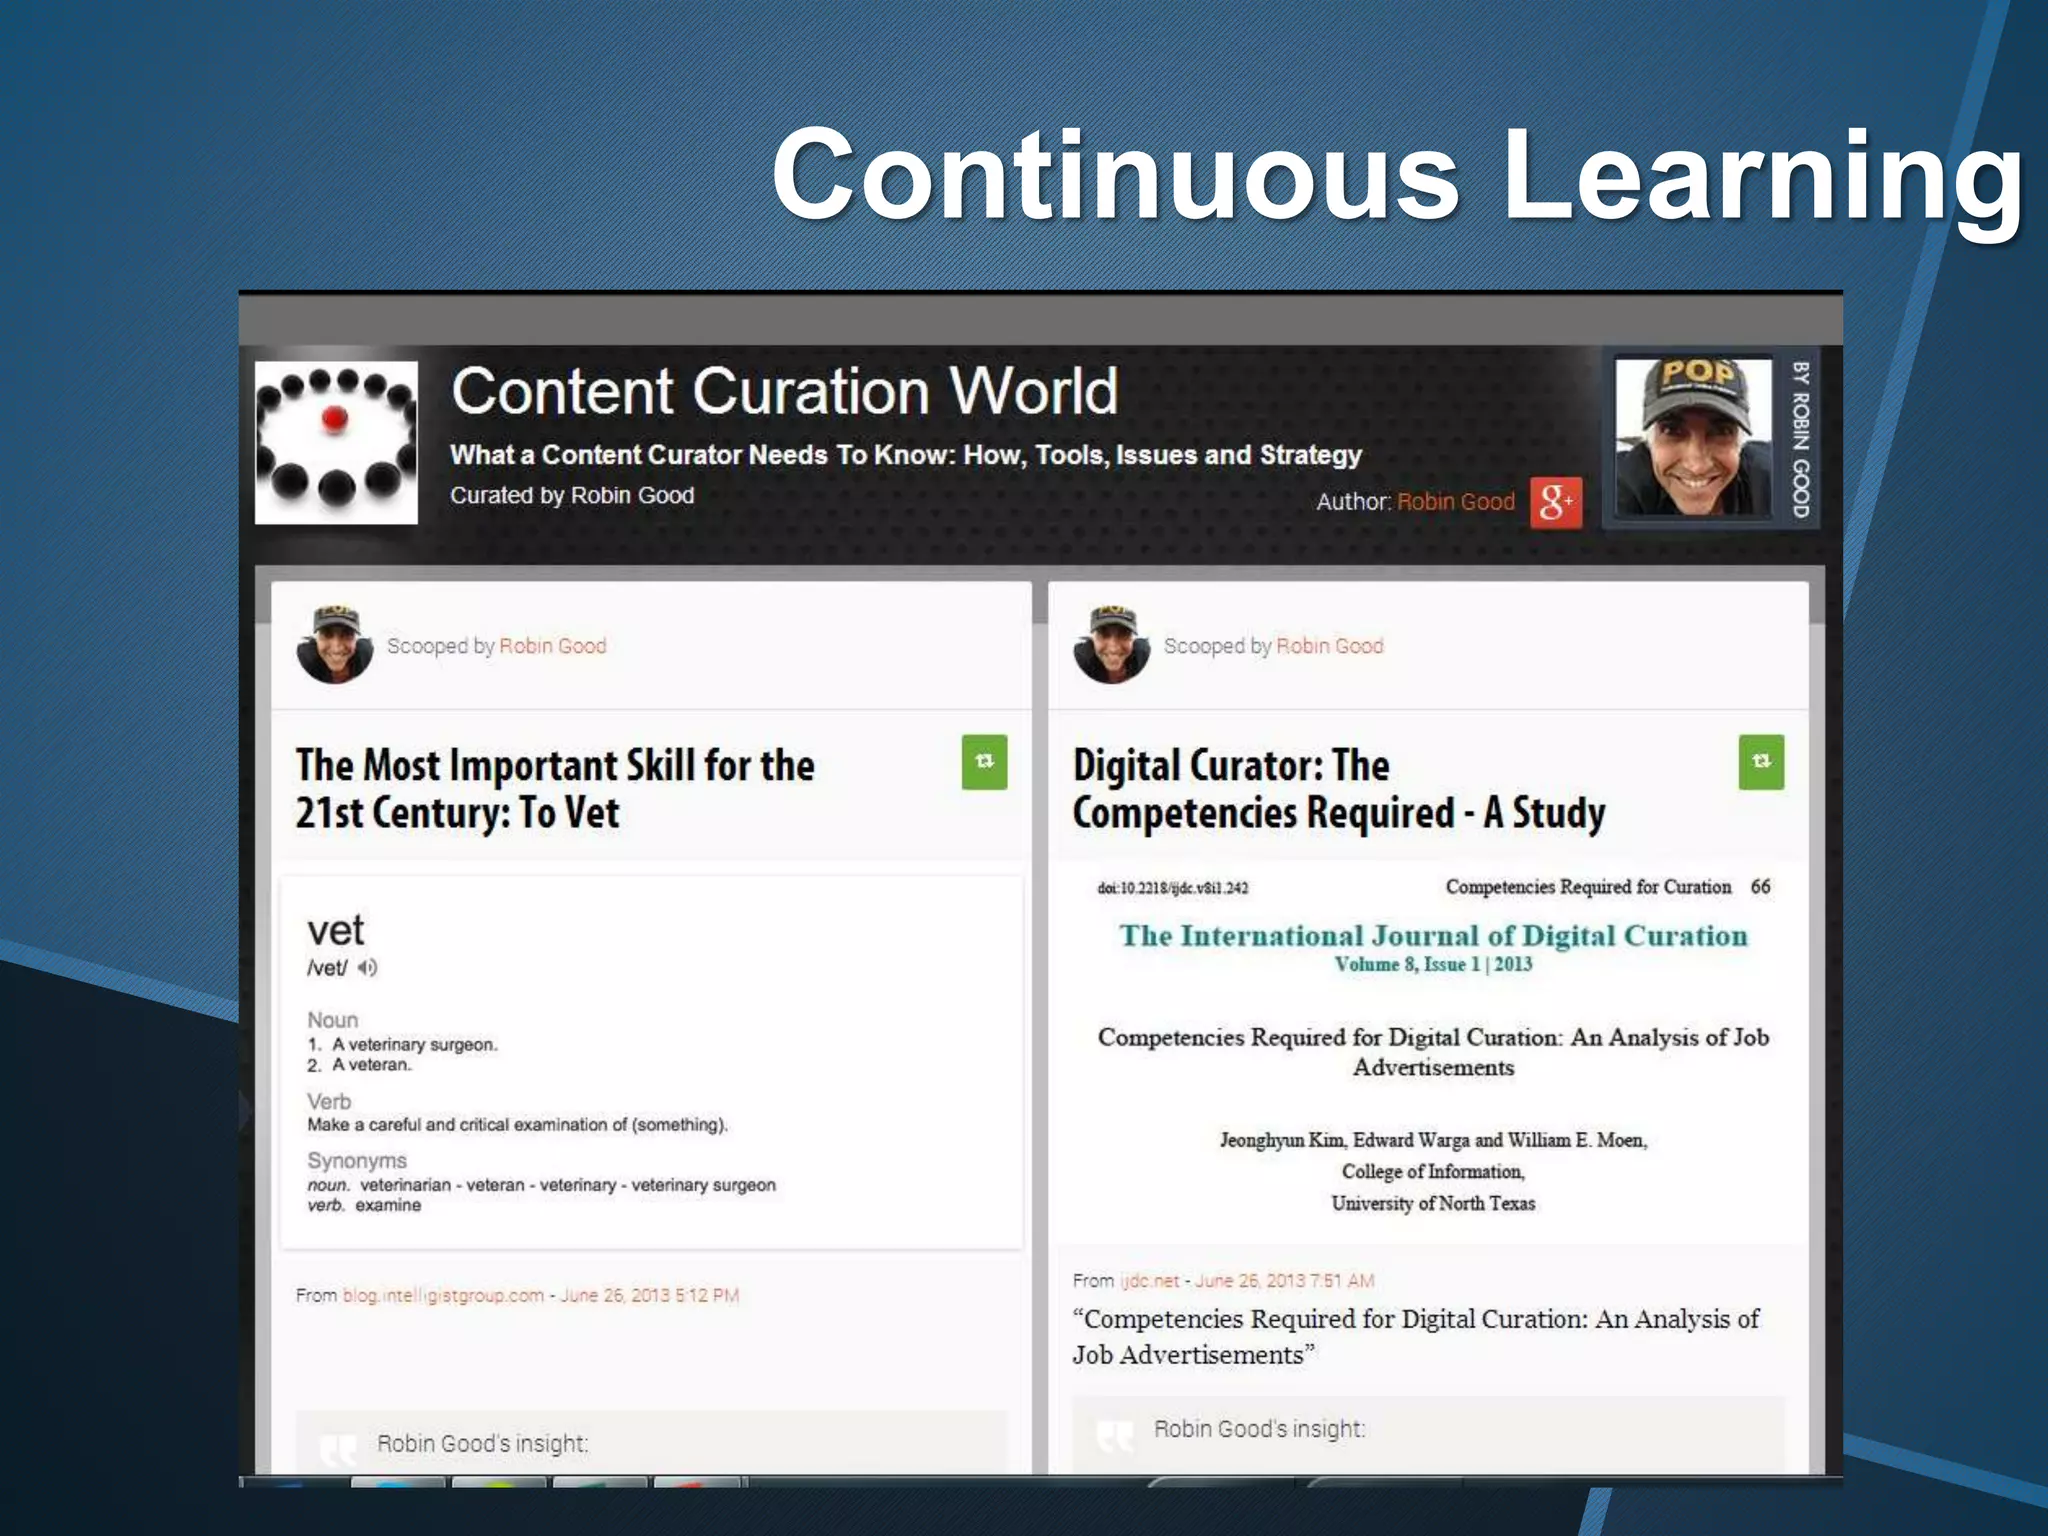Click the Robin Good link on the To Vet post
Viewport: 2048px width, 1536px height.
click(553, 646)
